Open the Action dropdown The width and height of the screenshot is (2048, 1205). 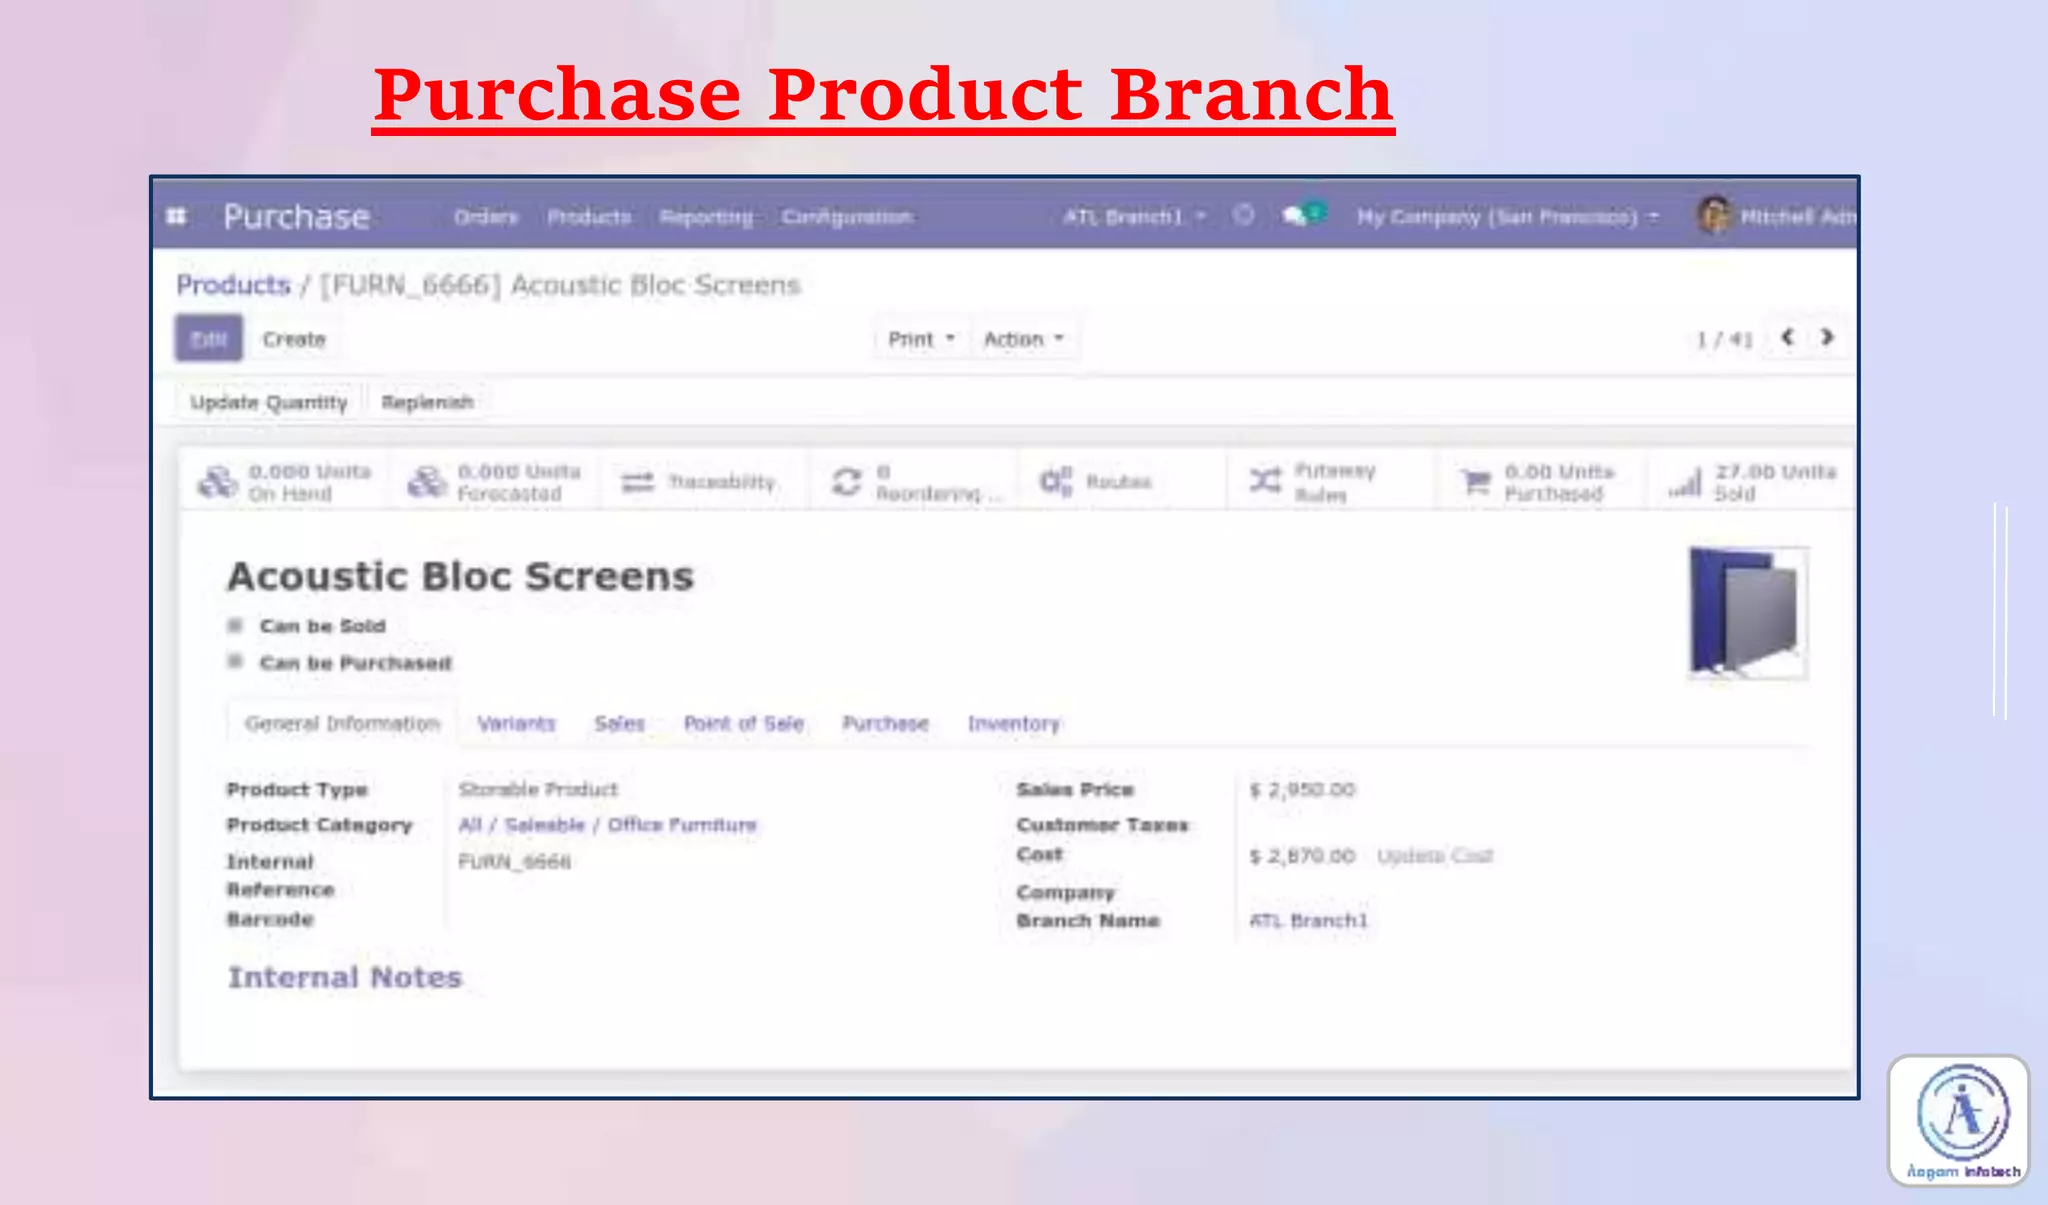pos(1023,339)
